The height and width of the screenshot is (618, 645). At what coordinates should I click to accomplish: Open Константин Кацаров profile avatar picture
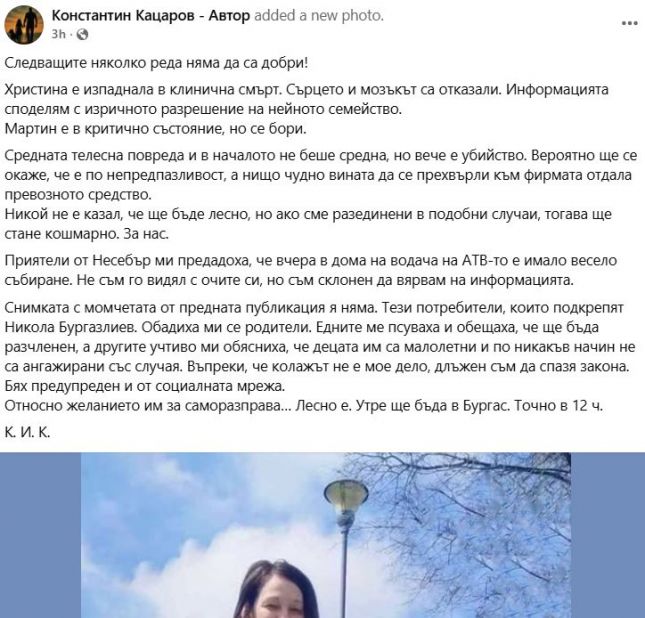pos(24,25)
